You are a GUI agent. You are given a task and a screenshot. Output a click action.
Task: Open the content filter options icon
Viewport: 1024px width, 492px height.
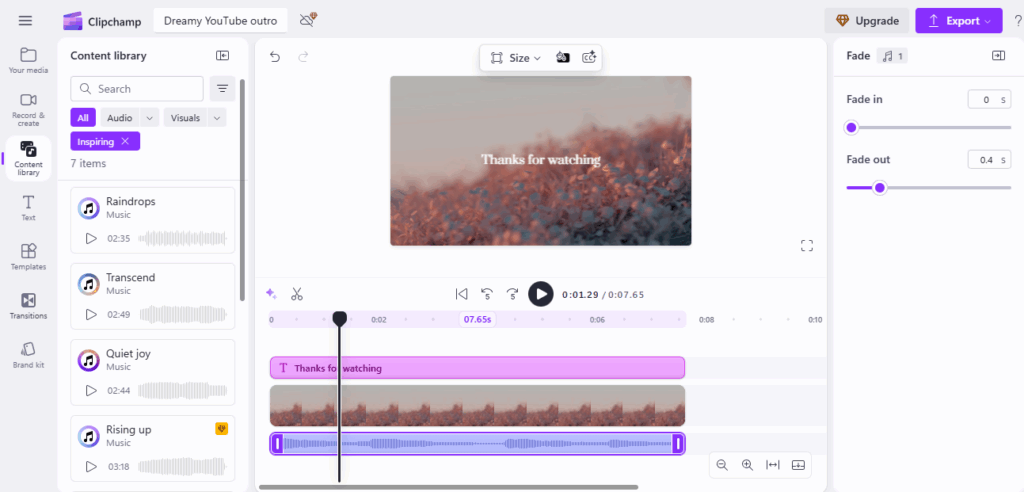[222, 88]
